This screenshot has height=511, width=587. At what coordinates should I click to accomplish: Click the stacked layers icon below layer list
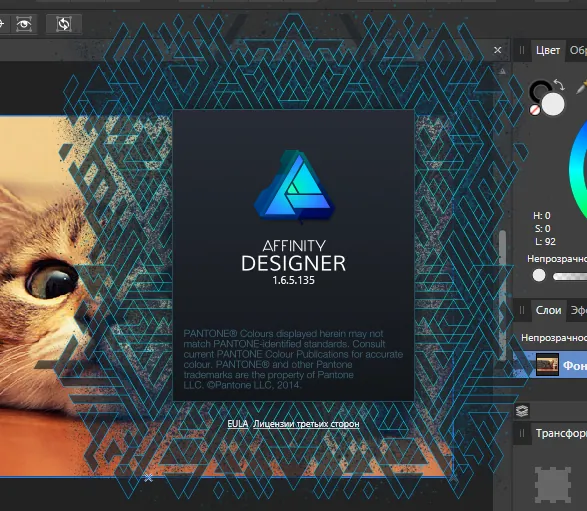[522, 411]
